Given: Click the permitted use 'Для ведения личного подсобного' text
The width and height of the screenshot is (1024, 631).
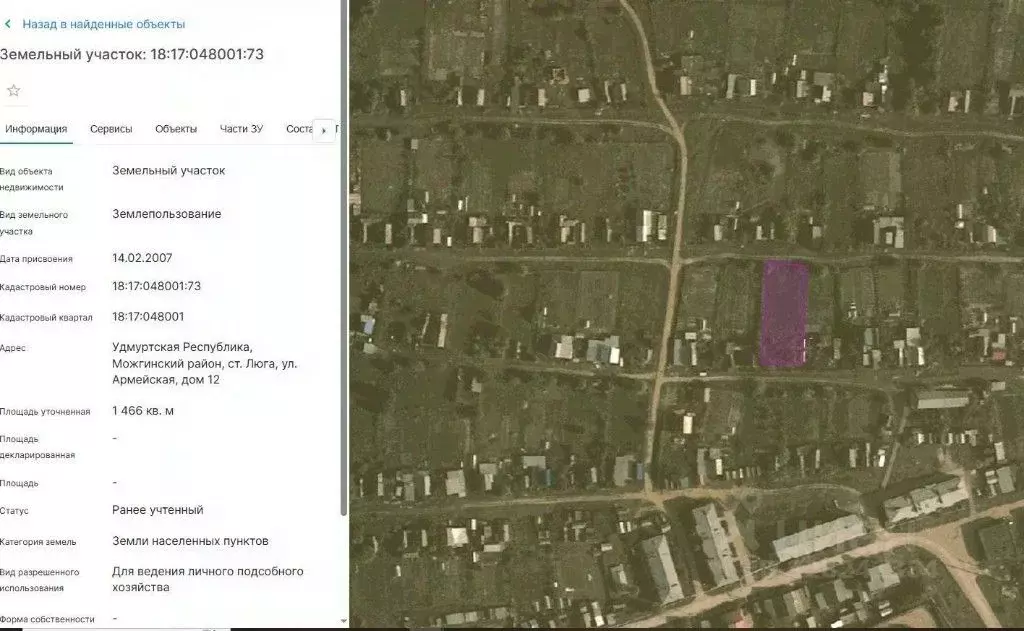Looking at the screenshot, I should click(x=208, y=572).
